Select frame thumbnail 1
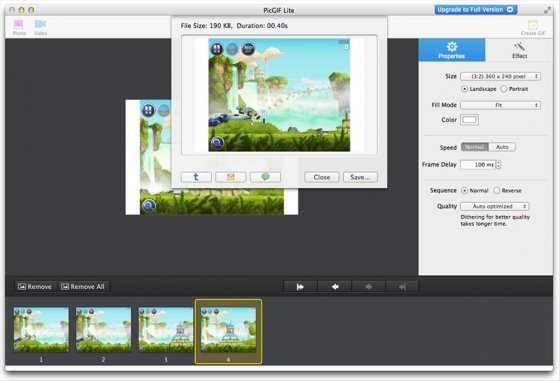 pyautogui.click(x=41, y=330)
